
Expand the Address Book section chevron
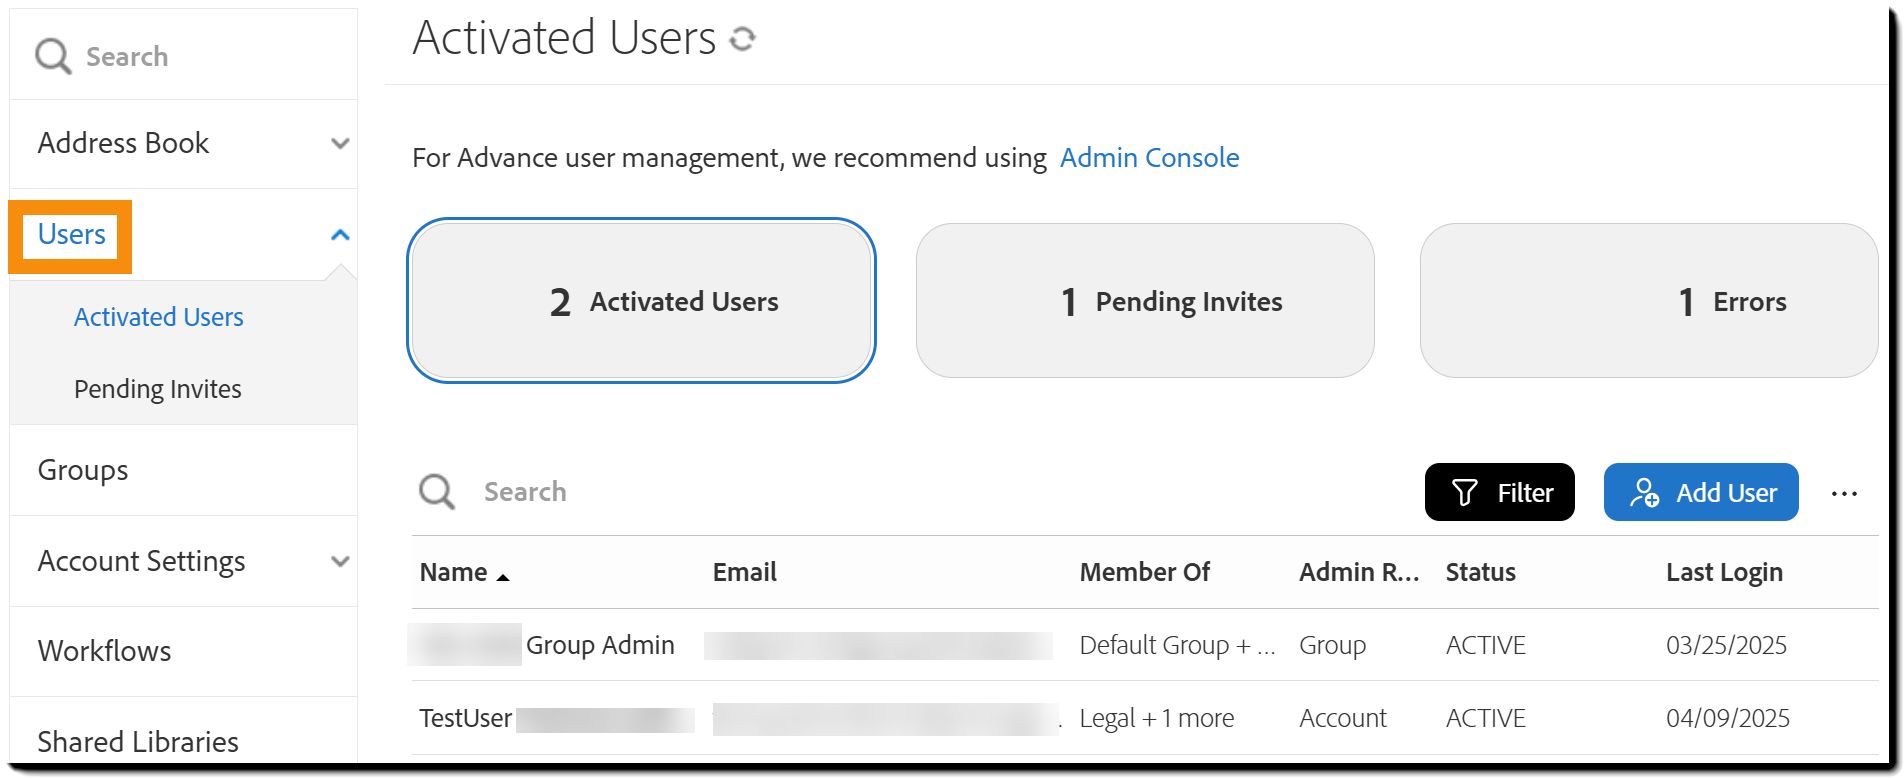click(x=340, y=143)
